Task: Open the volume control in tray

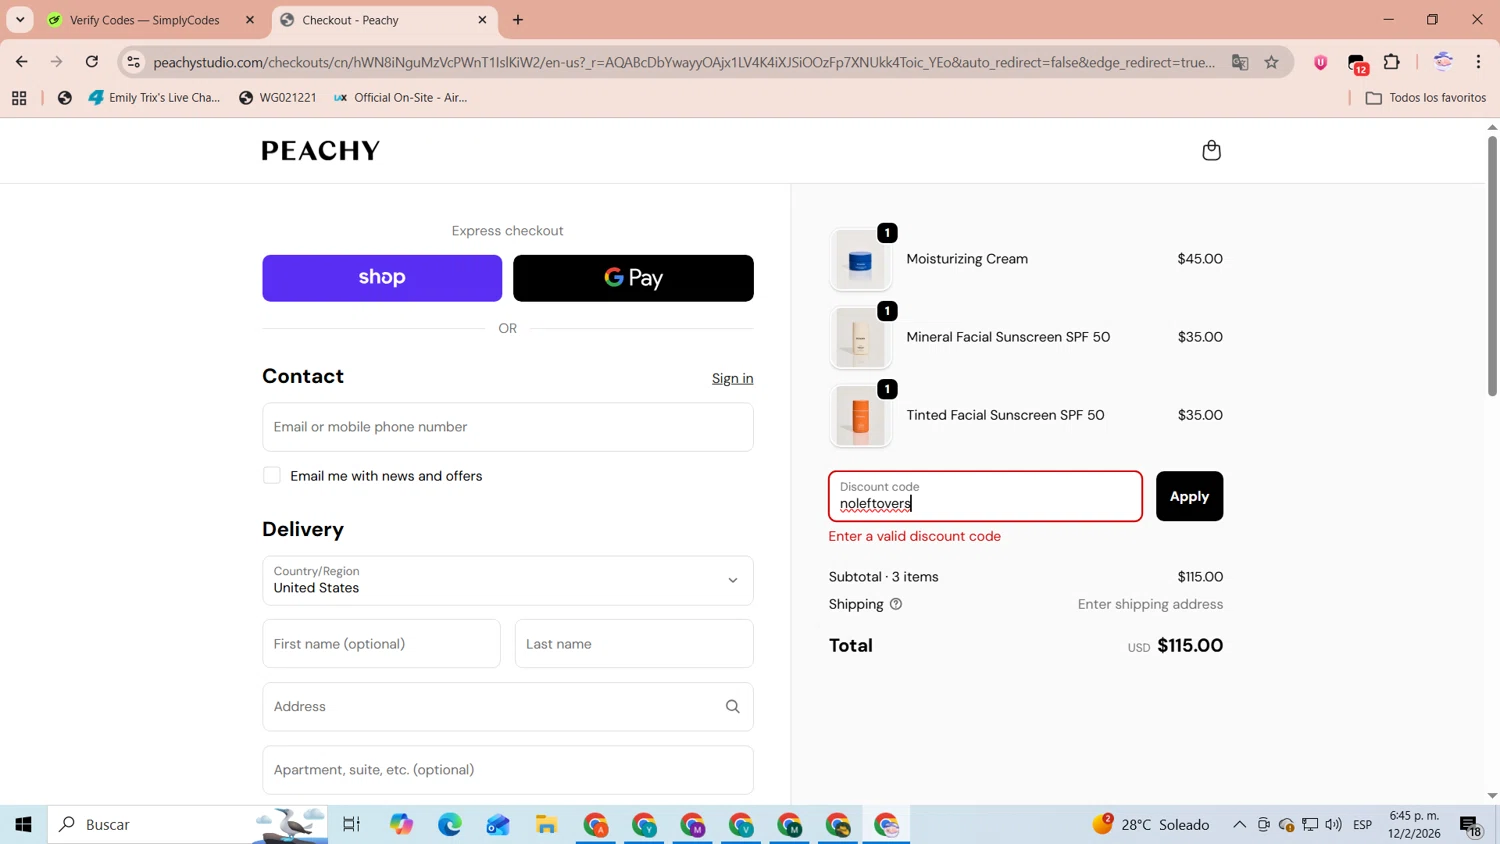Action: coord(1333,825)
